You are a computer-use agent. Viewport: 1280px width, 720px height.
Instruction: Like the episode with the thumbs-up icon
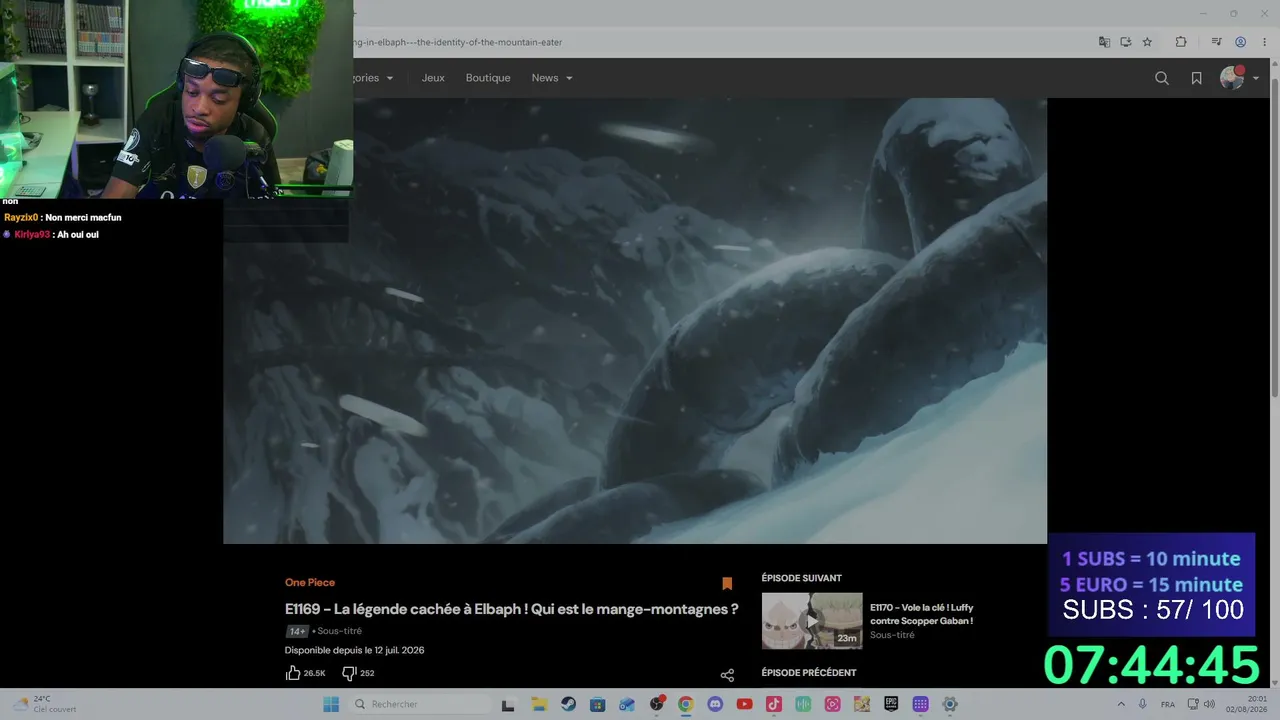pos(293,673)
